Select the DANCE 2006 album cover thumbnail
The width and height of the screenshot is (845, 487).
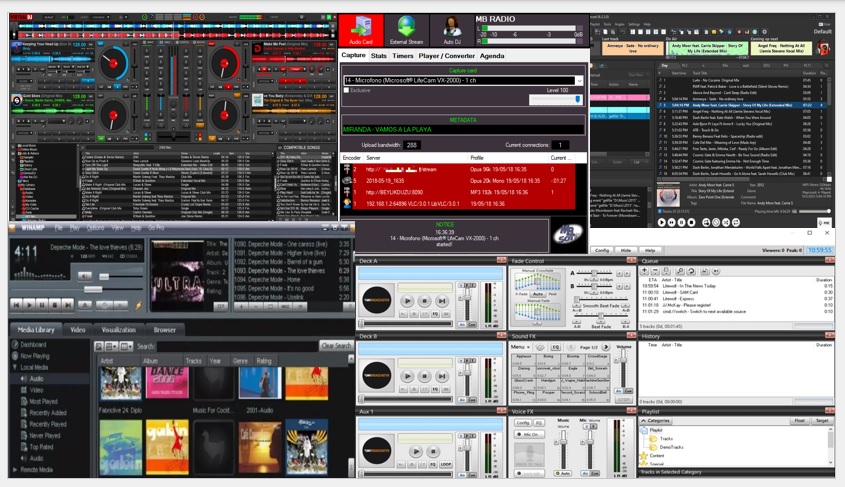pos(167,383)
